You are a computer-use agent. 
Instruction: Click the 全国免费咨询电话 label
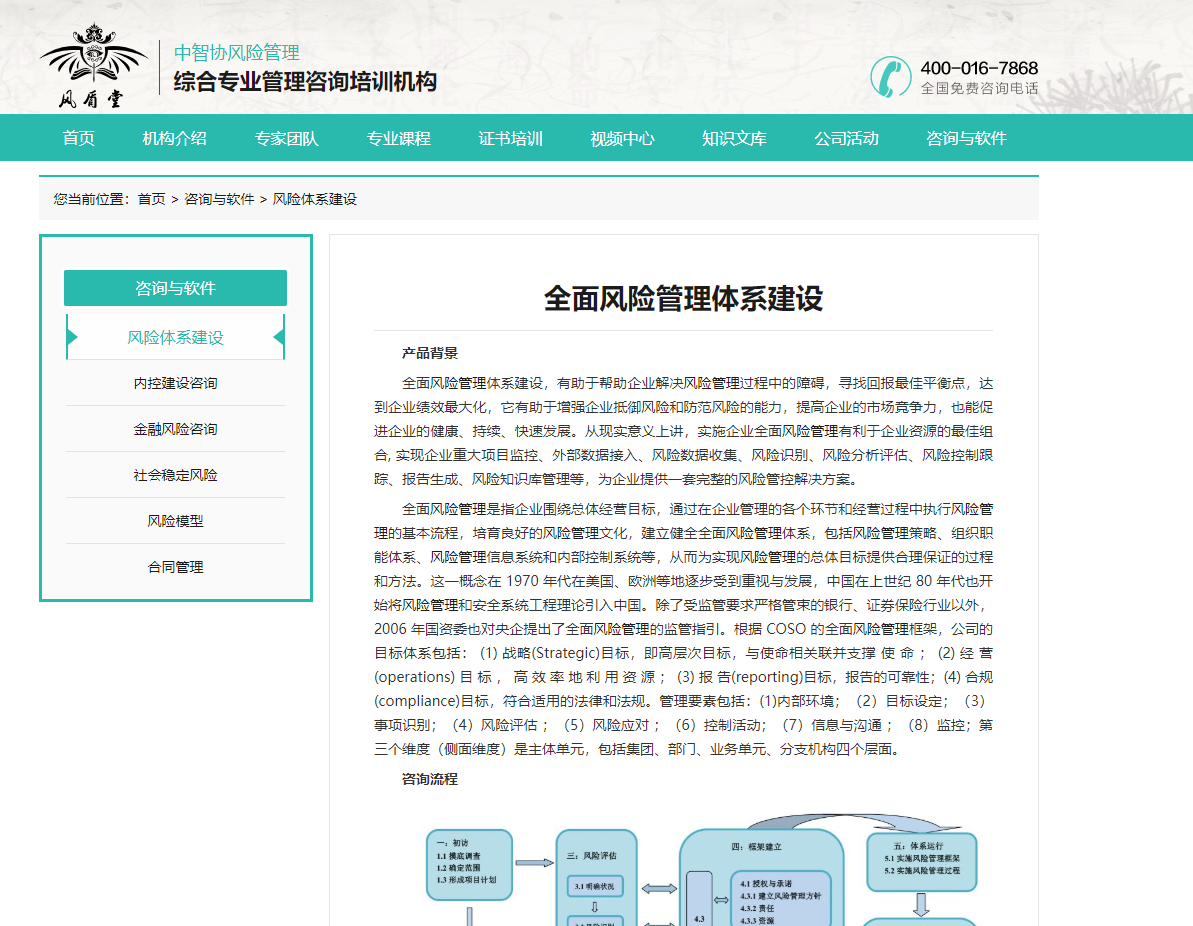979,88
